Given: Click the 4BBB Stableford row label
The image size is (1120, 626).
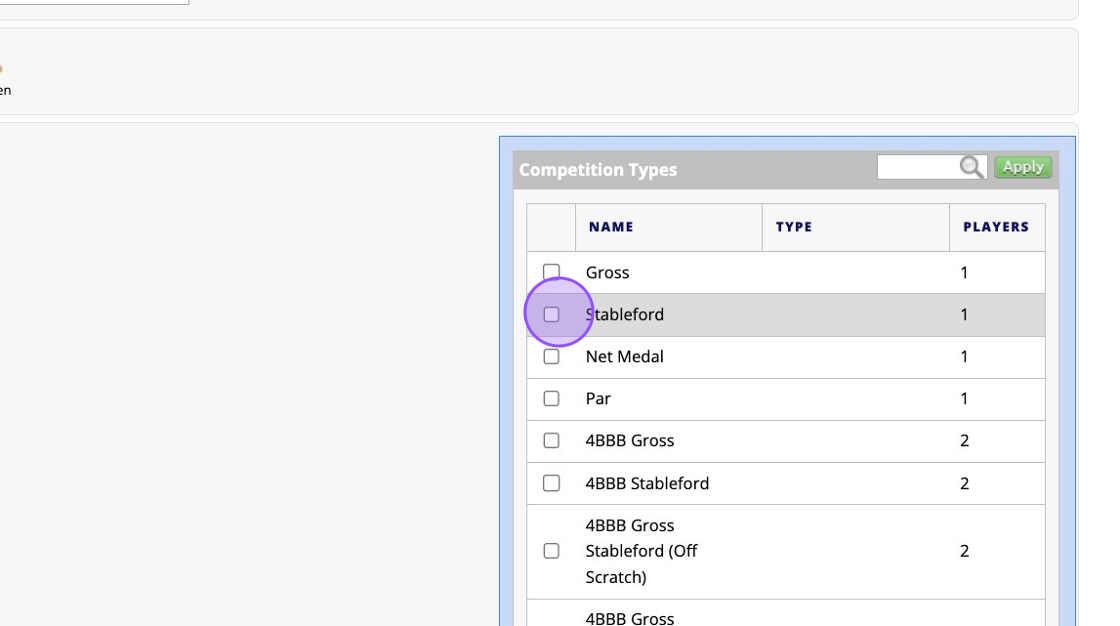Looking at the screenshot, I should click(647, 483).
